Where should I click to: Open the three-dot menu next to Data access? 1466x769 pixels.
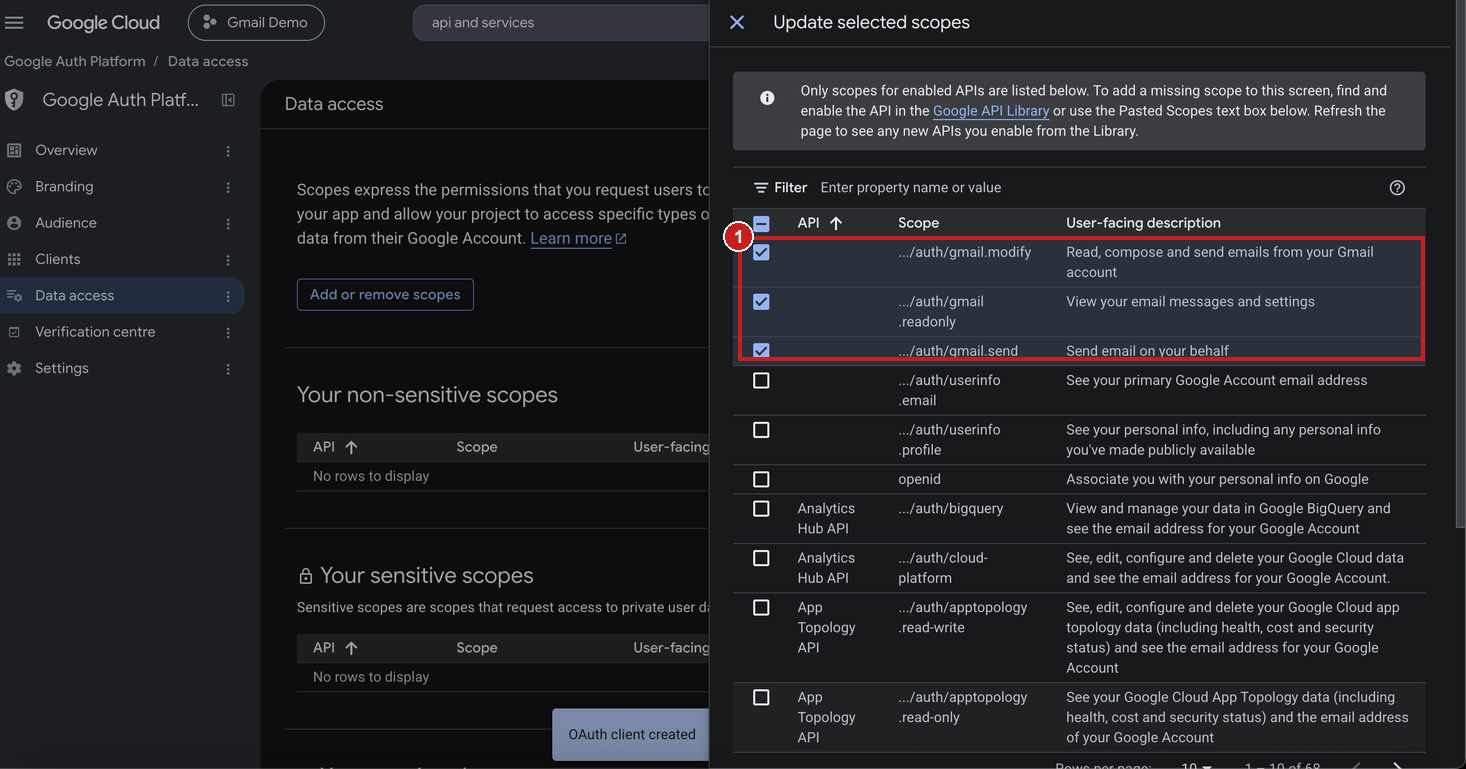(x=228, y=296)
